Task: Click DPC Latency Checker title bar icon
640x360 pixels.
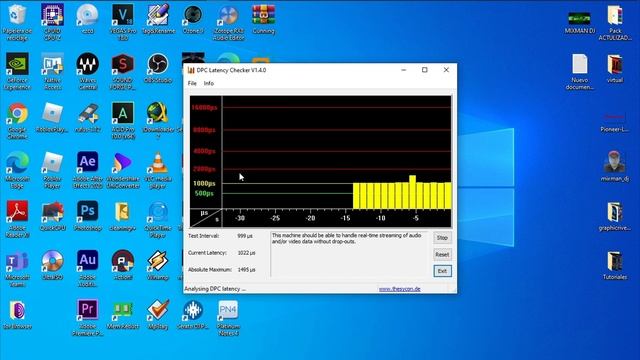Action: click(191, 70)
